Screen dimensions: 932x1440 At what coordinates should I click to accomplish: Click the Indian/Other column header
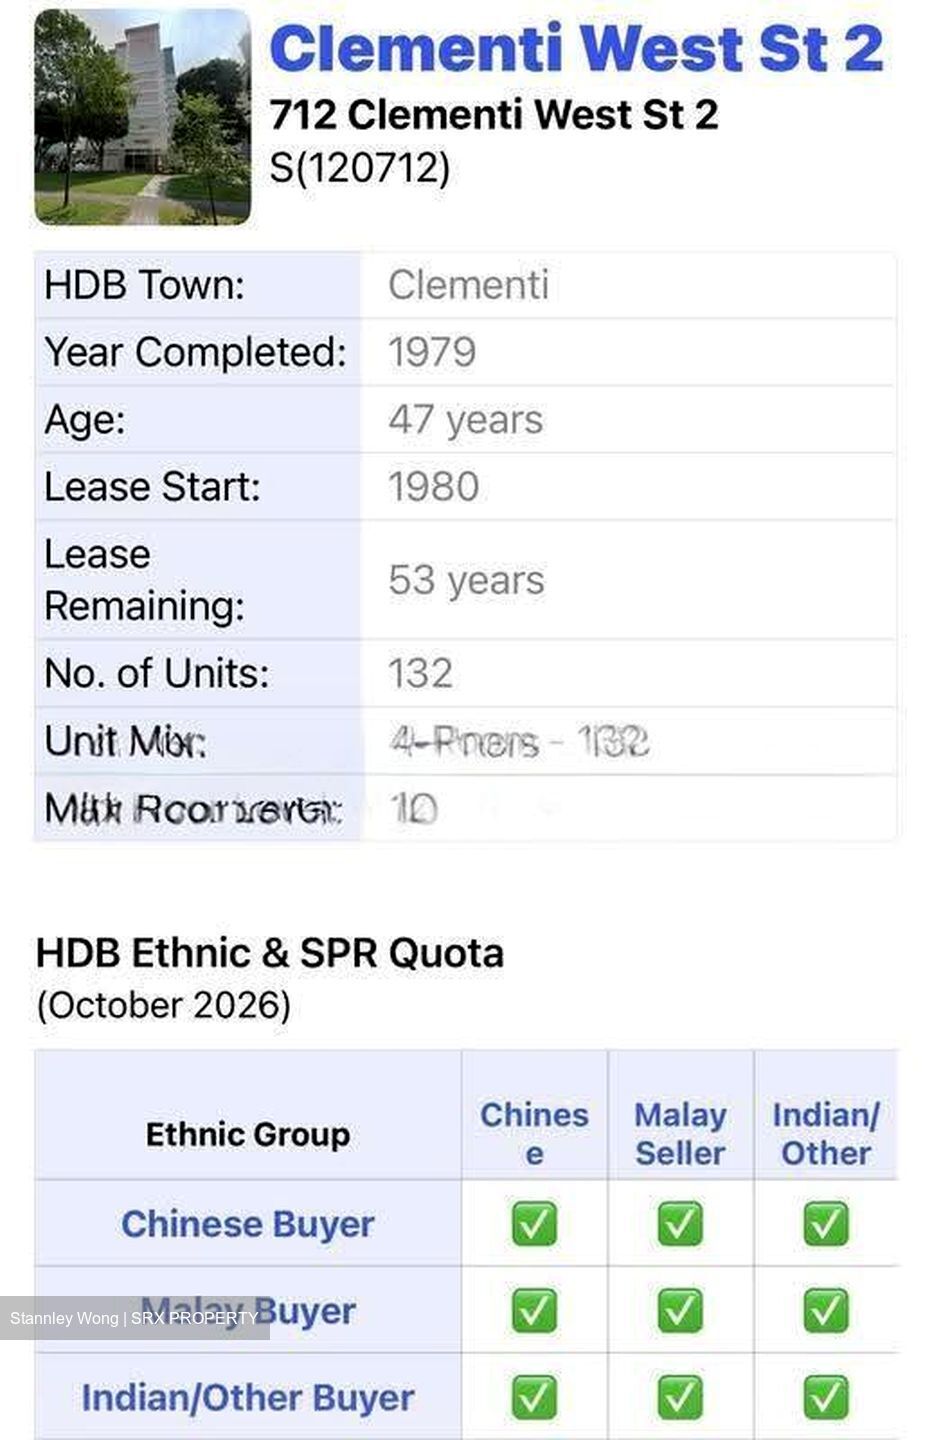point(826,1134)
